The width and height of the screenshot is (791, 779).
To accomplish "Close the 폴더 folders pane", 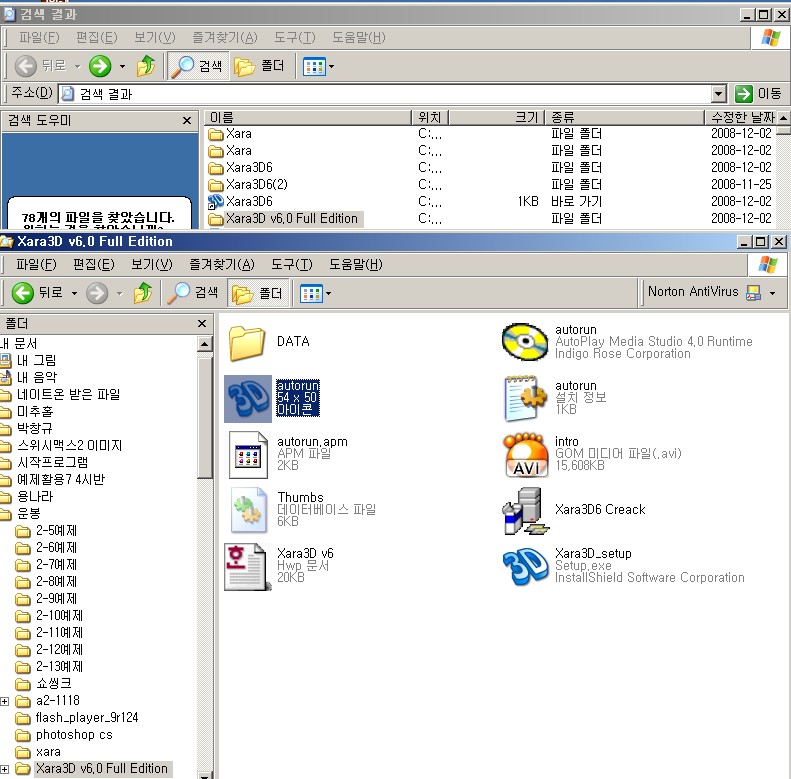I will pyautogui.click(x=202, y=323).
